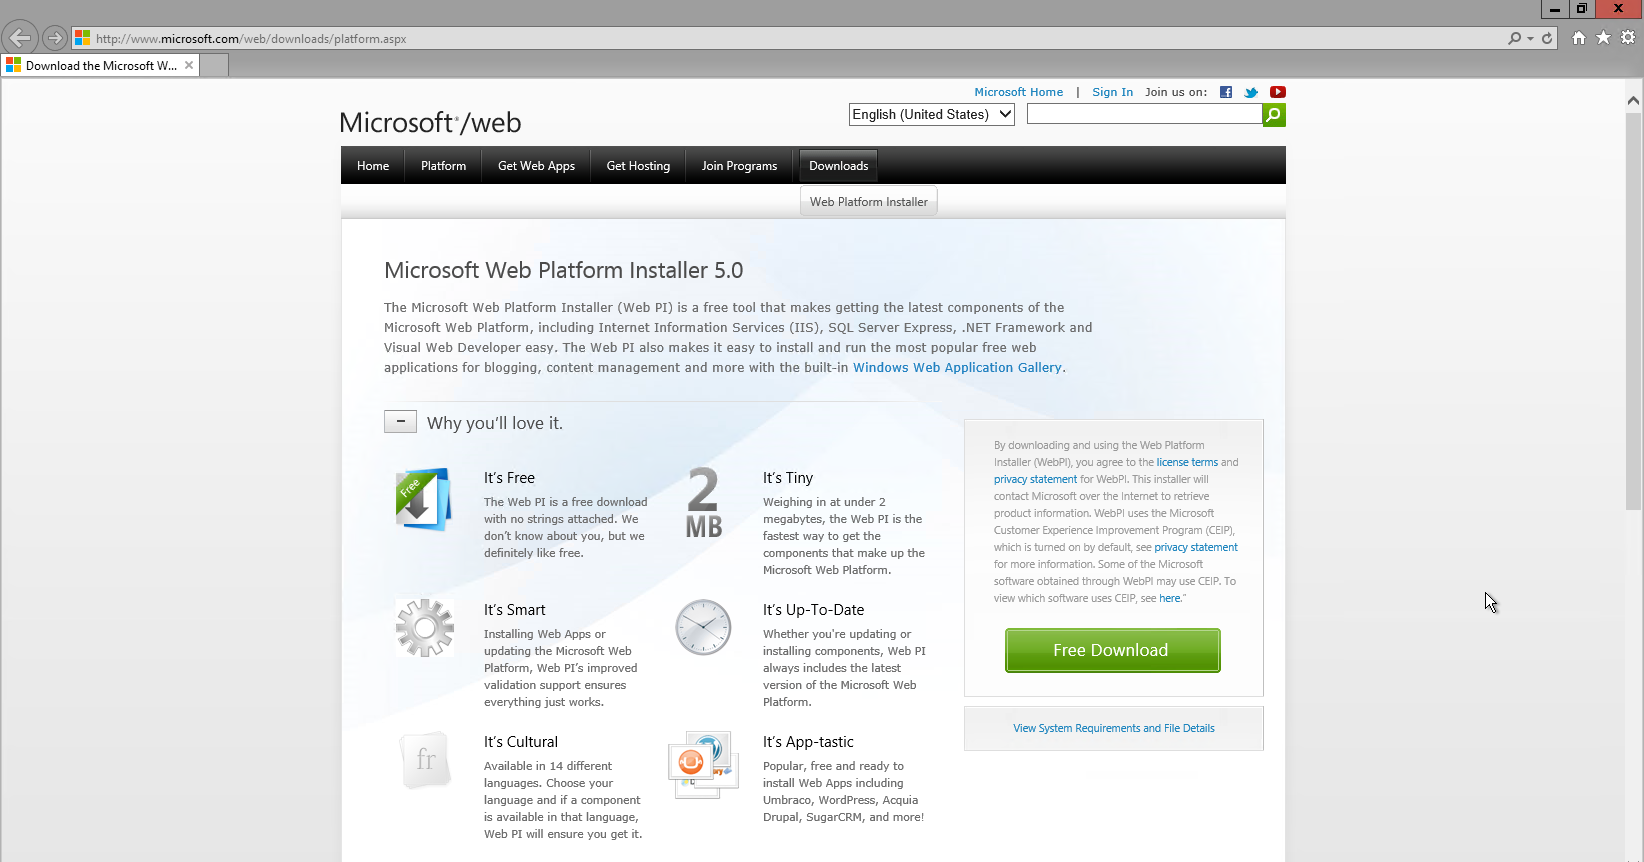Viewport: 1644px width, 862px height.
Task: Click the site search text field
Action: (1144, 114)
